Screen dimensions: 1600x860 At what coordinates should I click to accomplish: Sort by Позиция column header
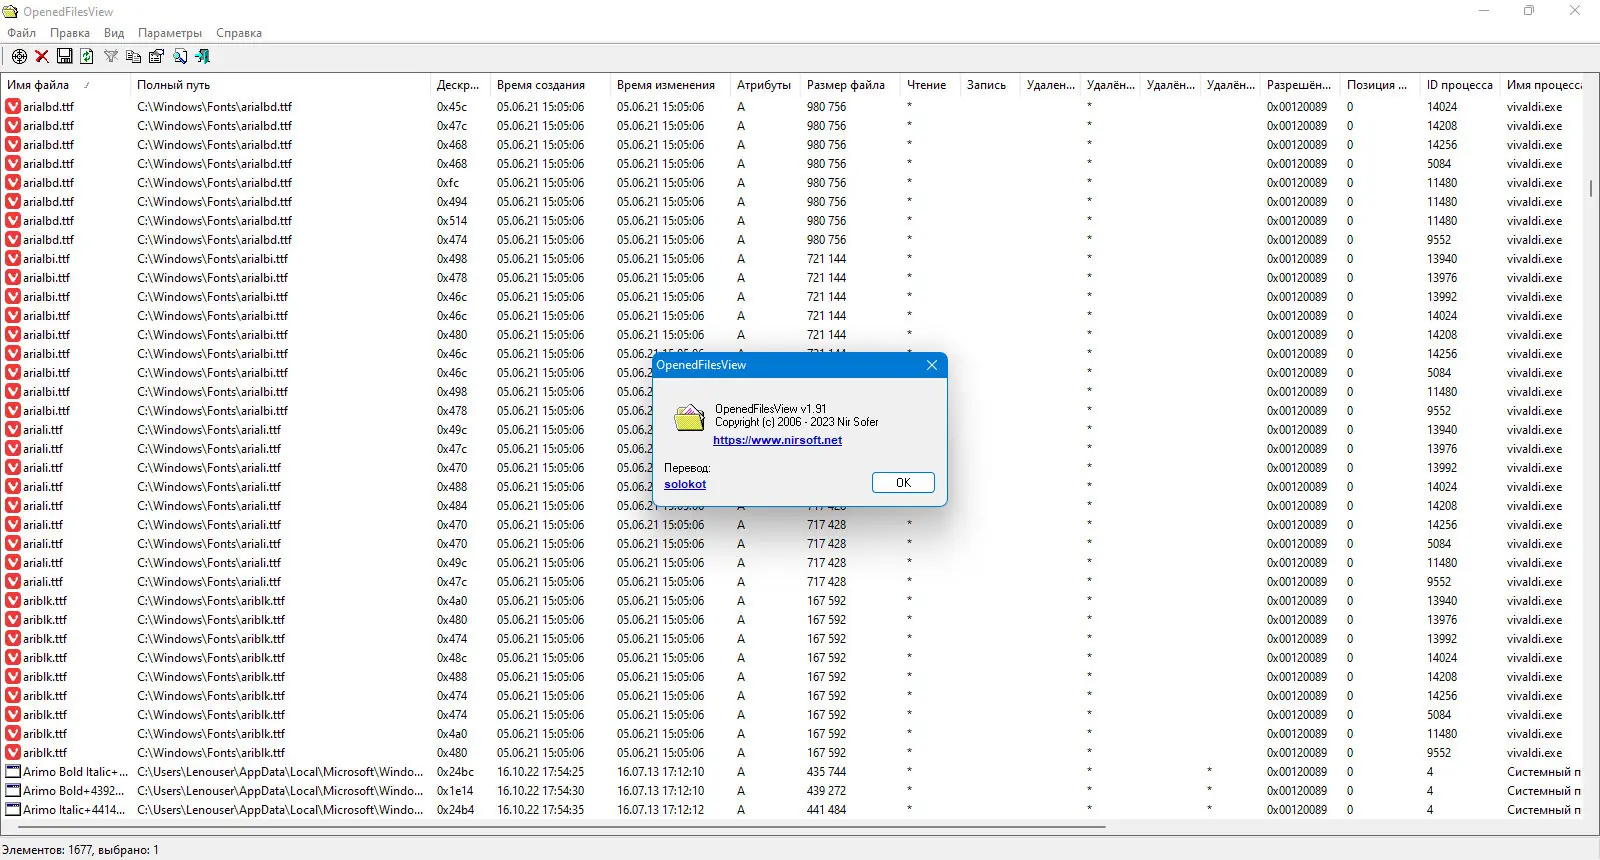[x=1380, y=85]
